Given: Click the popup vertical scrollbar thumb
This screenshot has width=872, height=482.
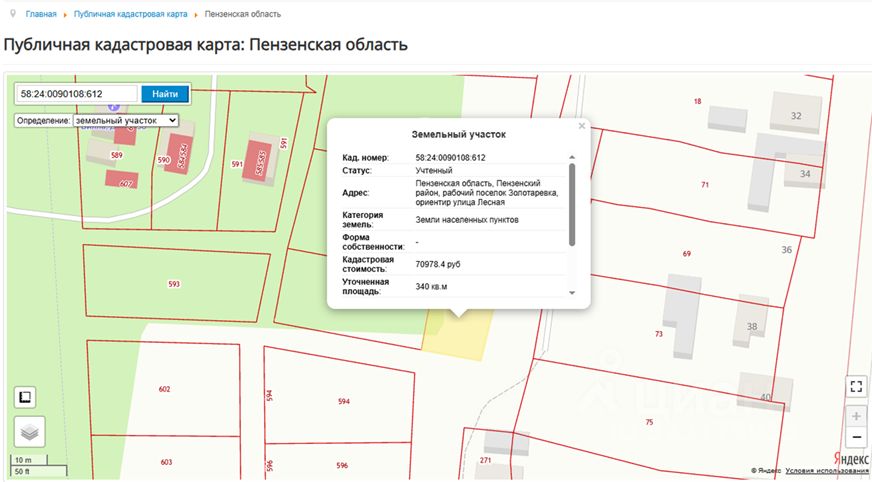Looking at the screenshot, I should point(572,204).
